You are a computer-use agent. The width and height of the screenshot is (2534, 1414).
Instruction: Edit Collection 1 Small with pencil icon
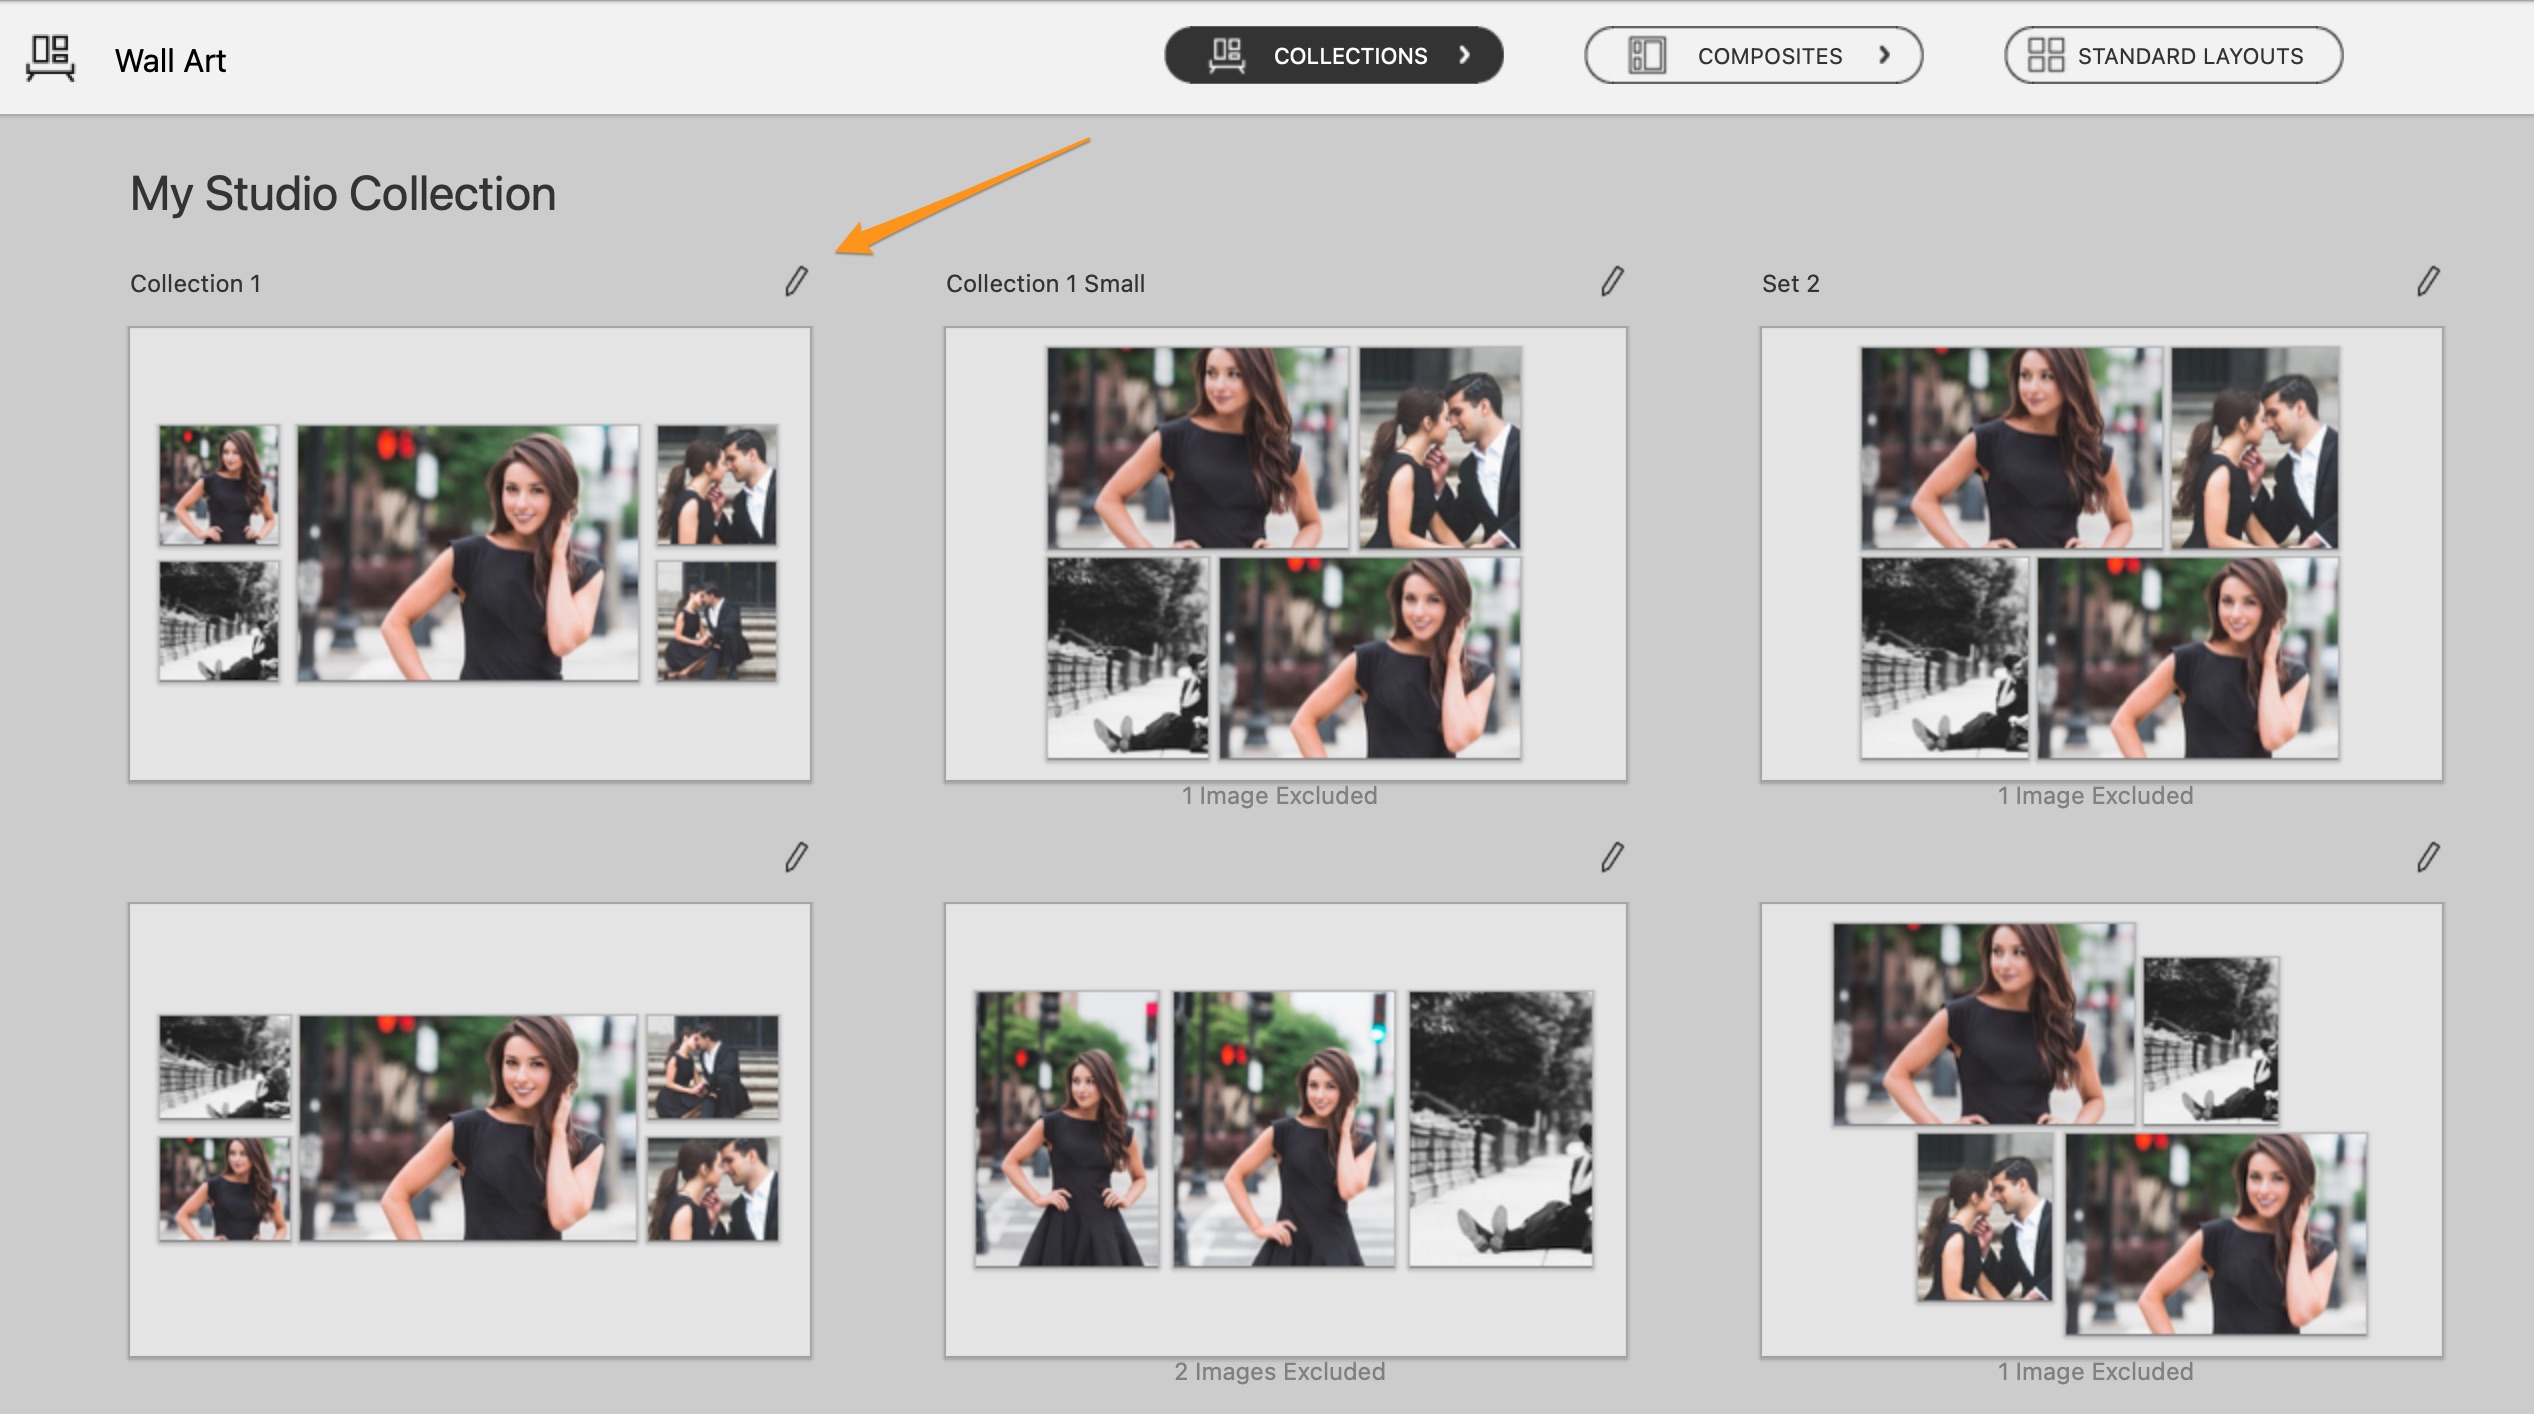point(1612,282)
